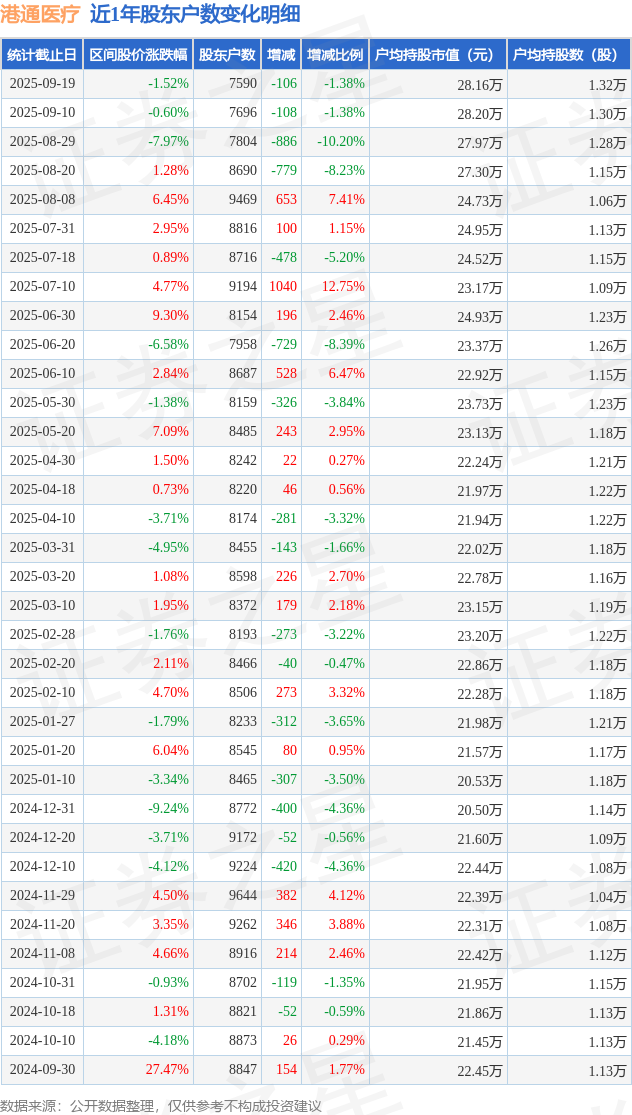632x1115 pixels.
Task: Select the 区间股价涨跌幅 column header
Action: click(x=138, y=55)
